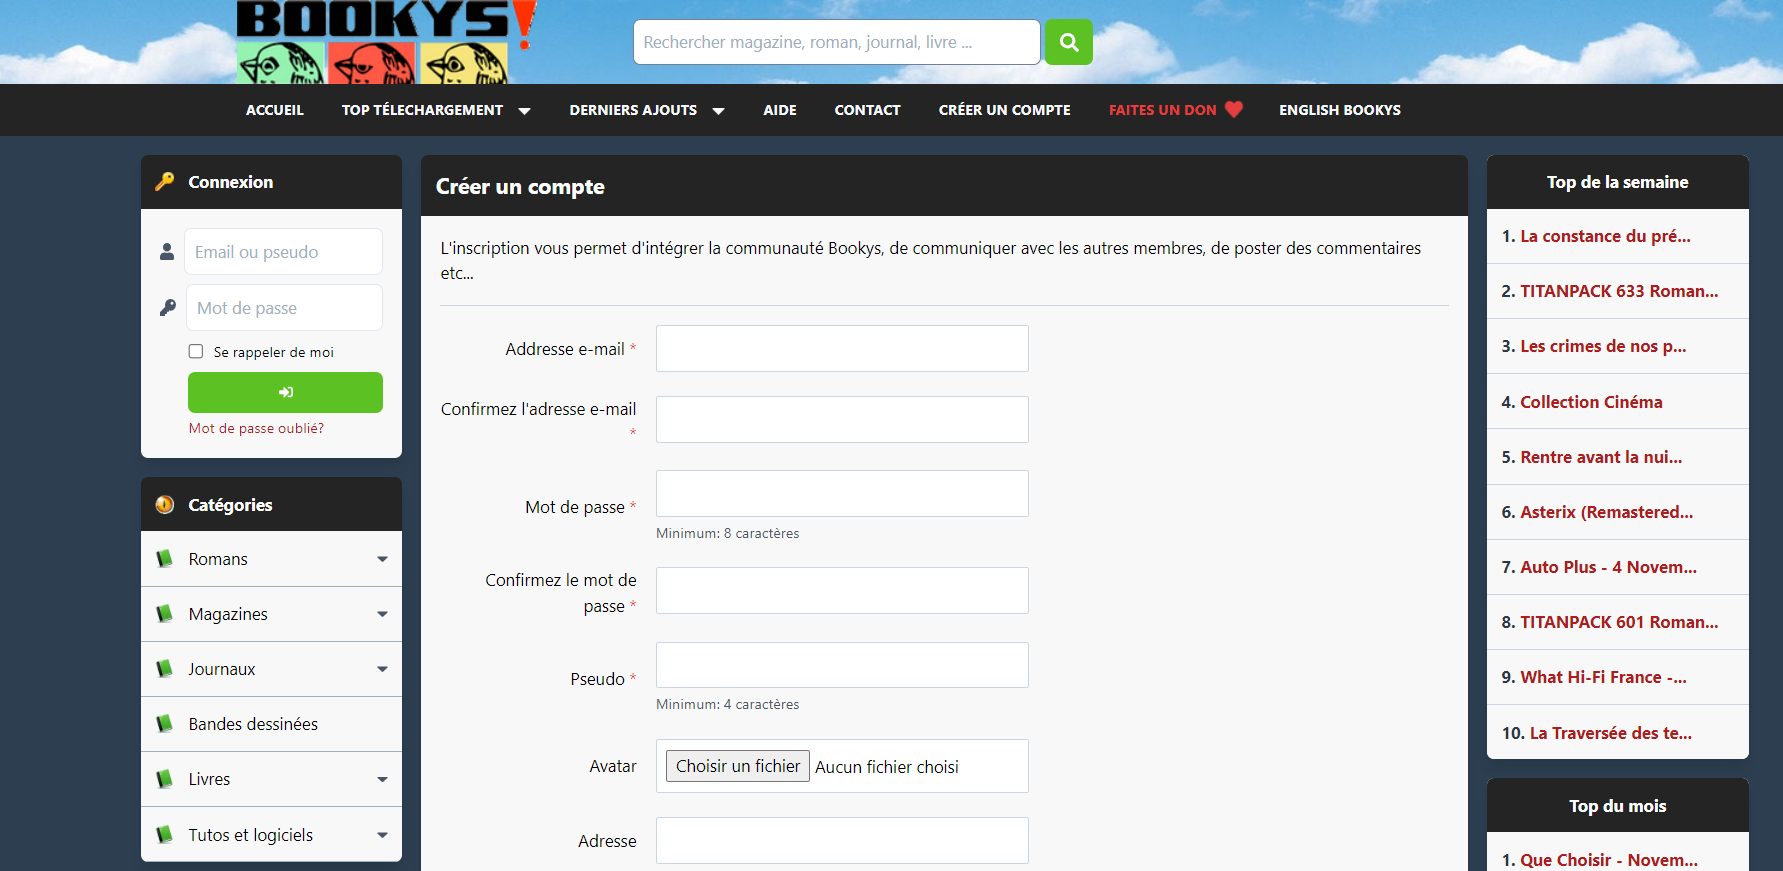Click the Magazines category label
The height and width of the screenshot is (871, 1783).
228,614
